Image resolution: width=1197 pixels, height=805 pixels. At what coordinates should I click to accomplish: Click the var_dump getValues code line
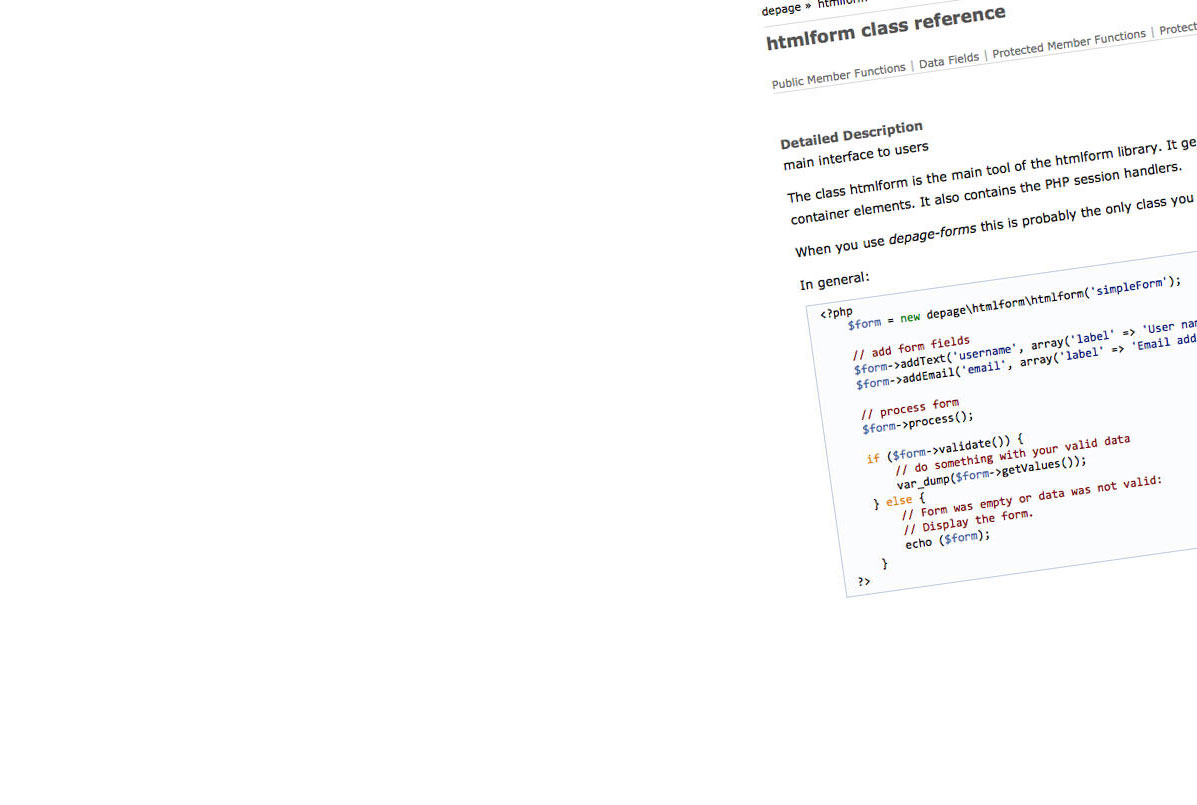pos(990,471)
